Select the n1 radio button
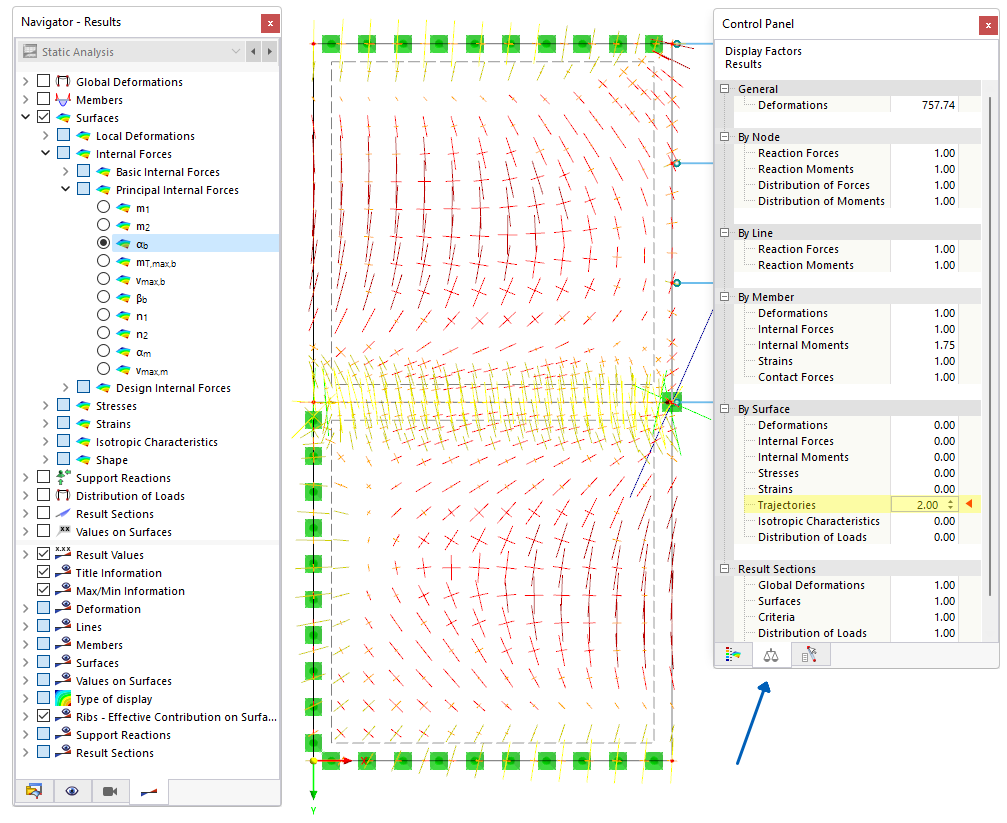Screen dimensions: 1007x823 103,315
